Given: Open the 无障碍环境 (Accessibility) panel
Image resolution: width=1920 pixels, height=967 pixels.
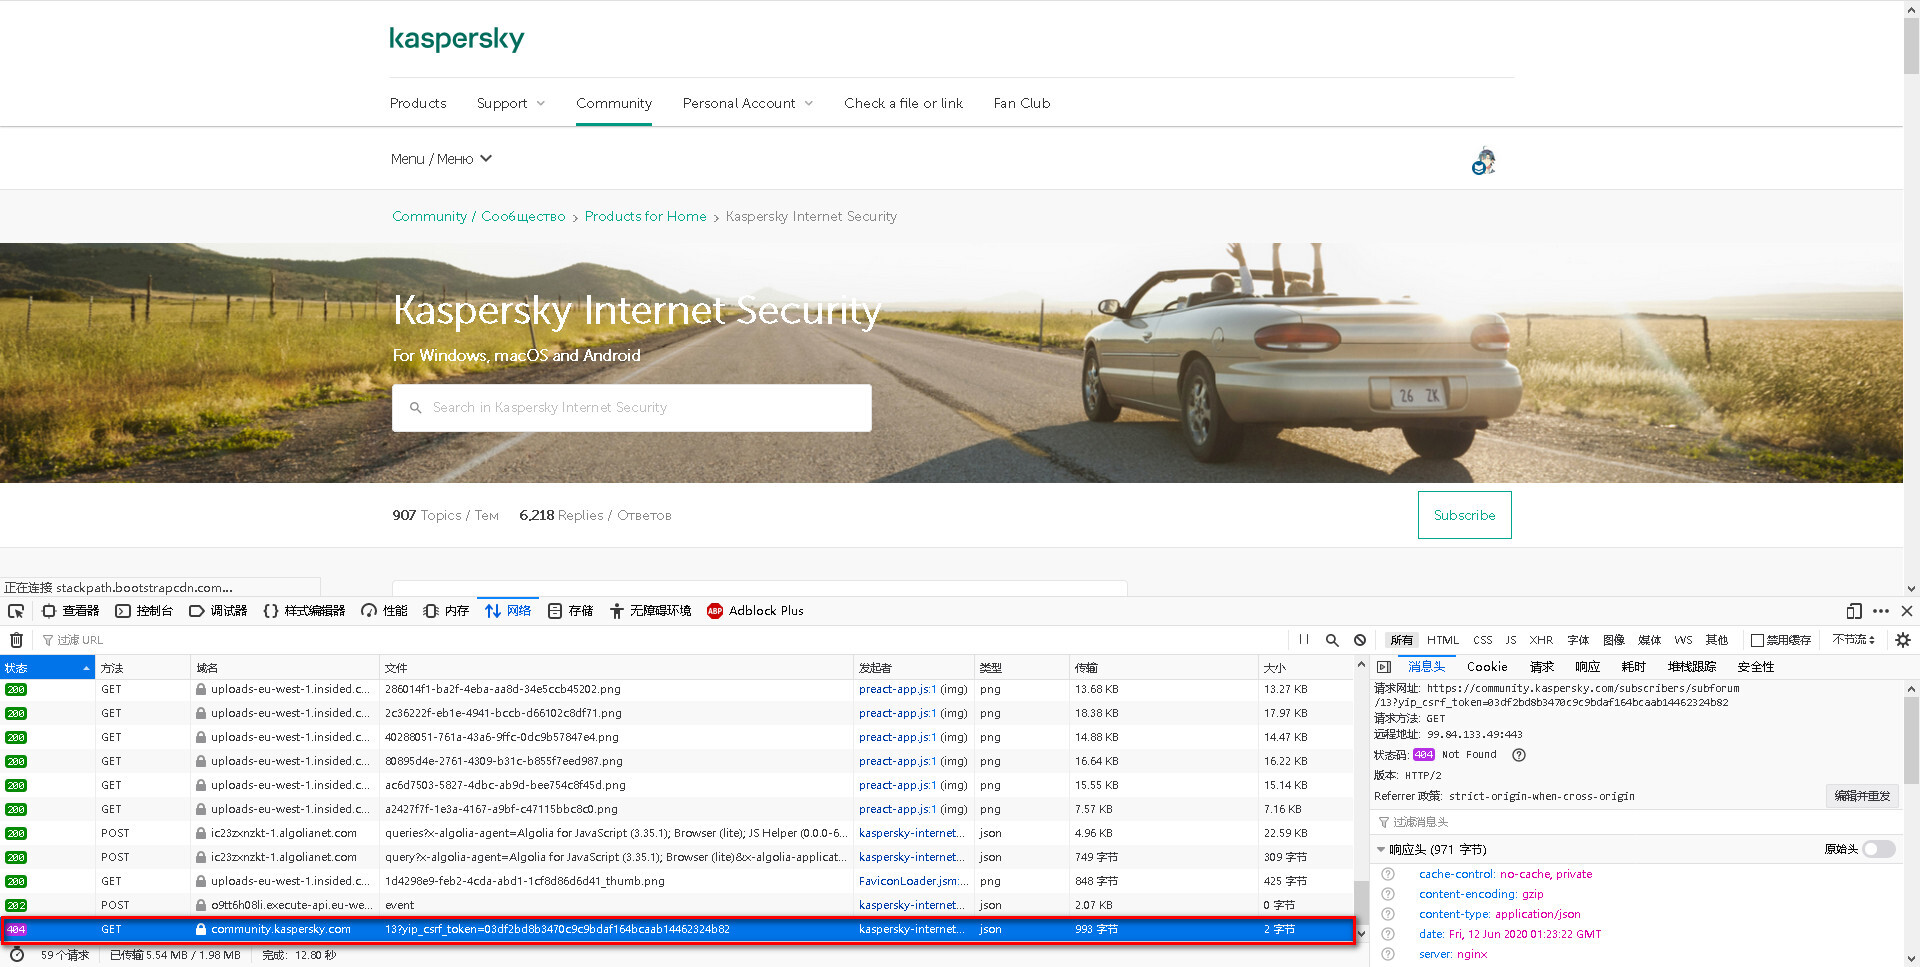Looking at the screenshot, I should pos(651,611).
